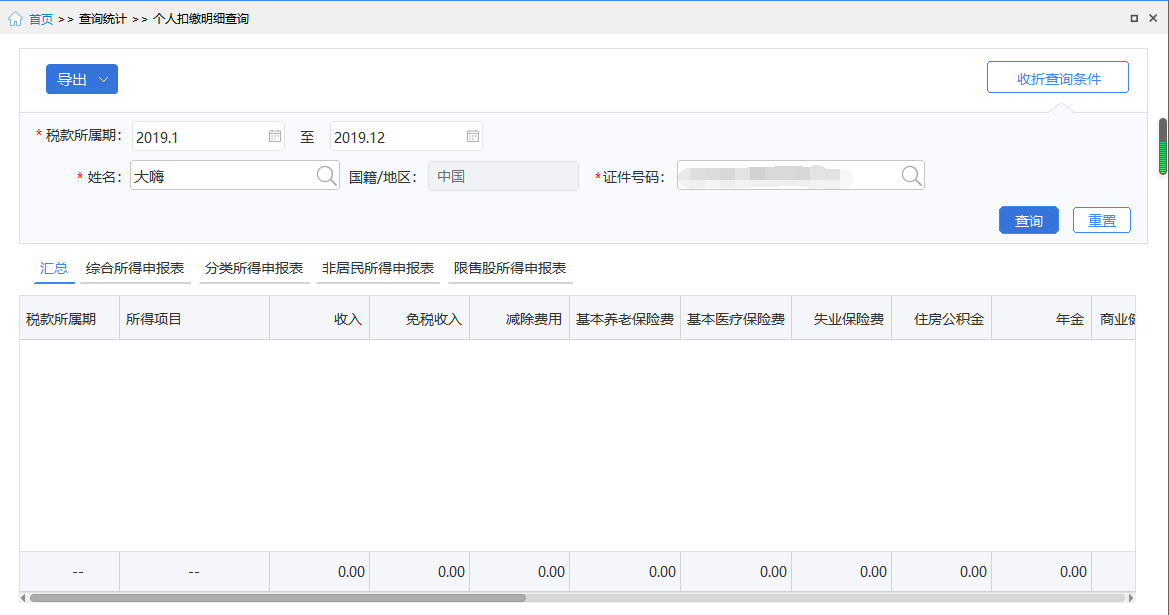Click the 证件号码 input field
This screenshot has height=615, width=1169.
click(801, 176)
